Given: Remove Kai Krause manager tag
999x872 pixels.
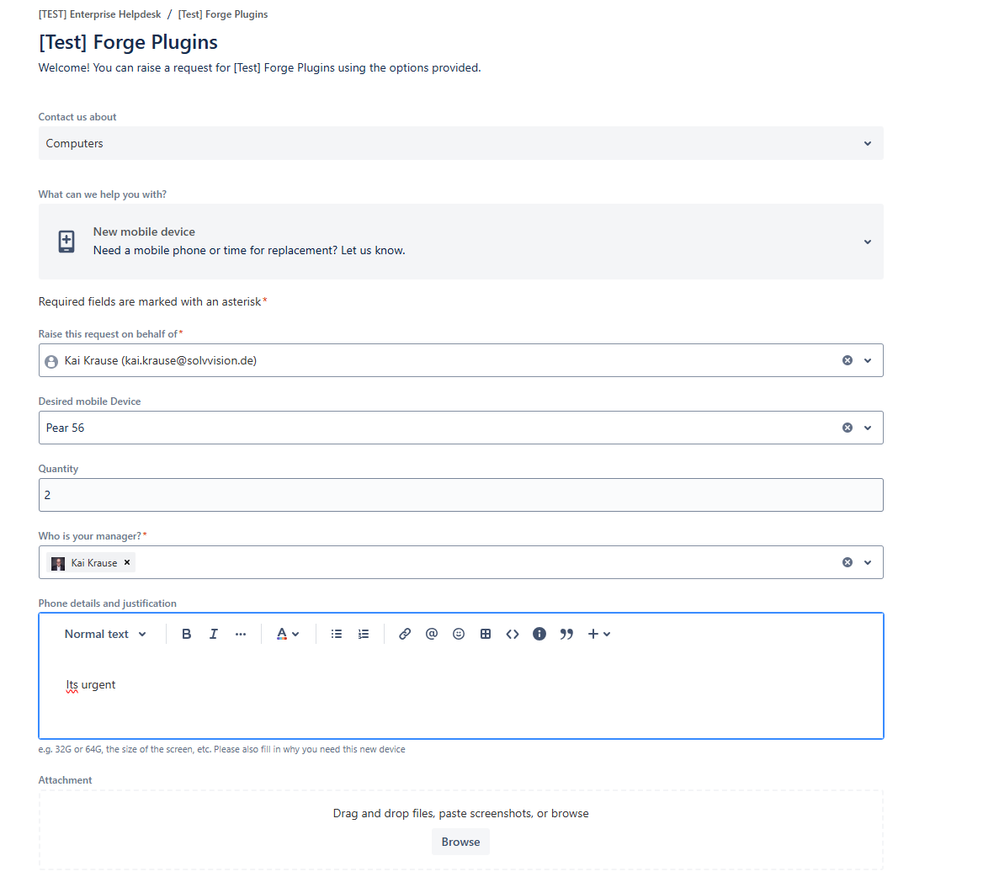Looking at the screenshot, I should [x=127, y=562].
